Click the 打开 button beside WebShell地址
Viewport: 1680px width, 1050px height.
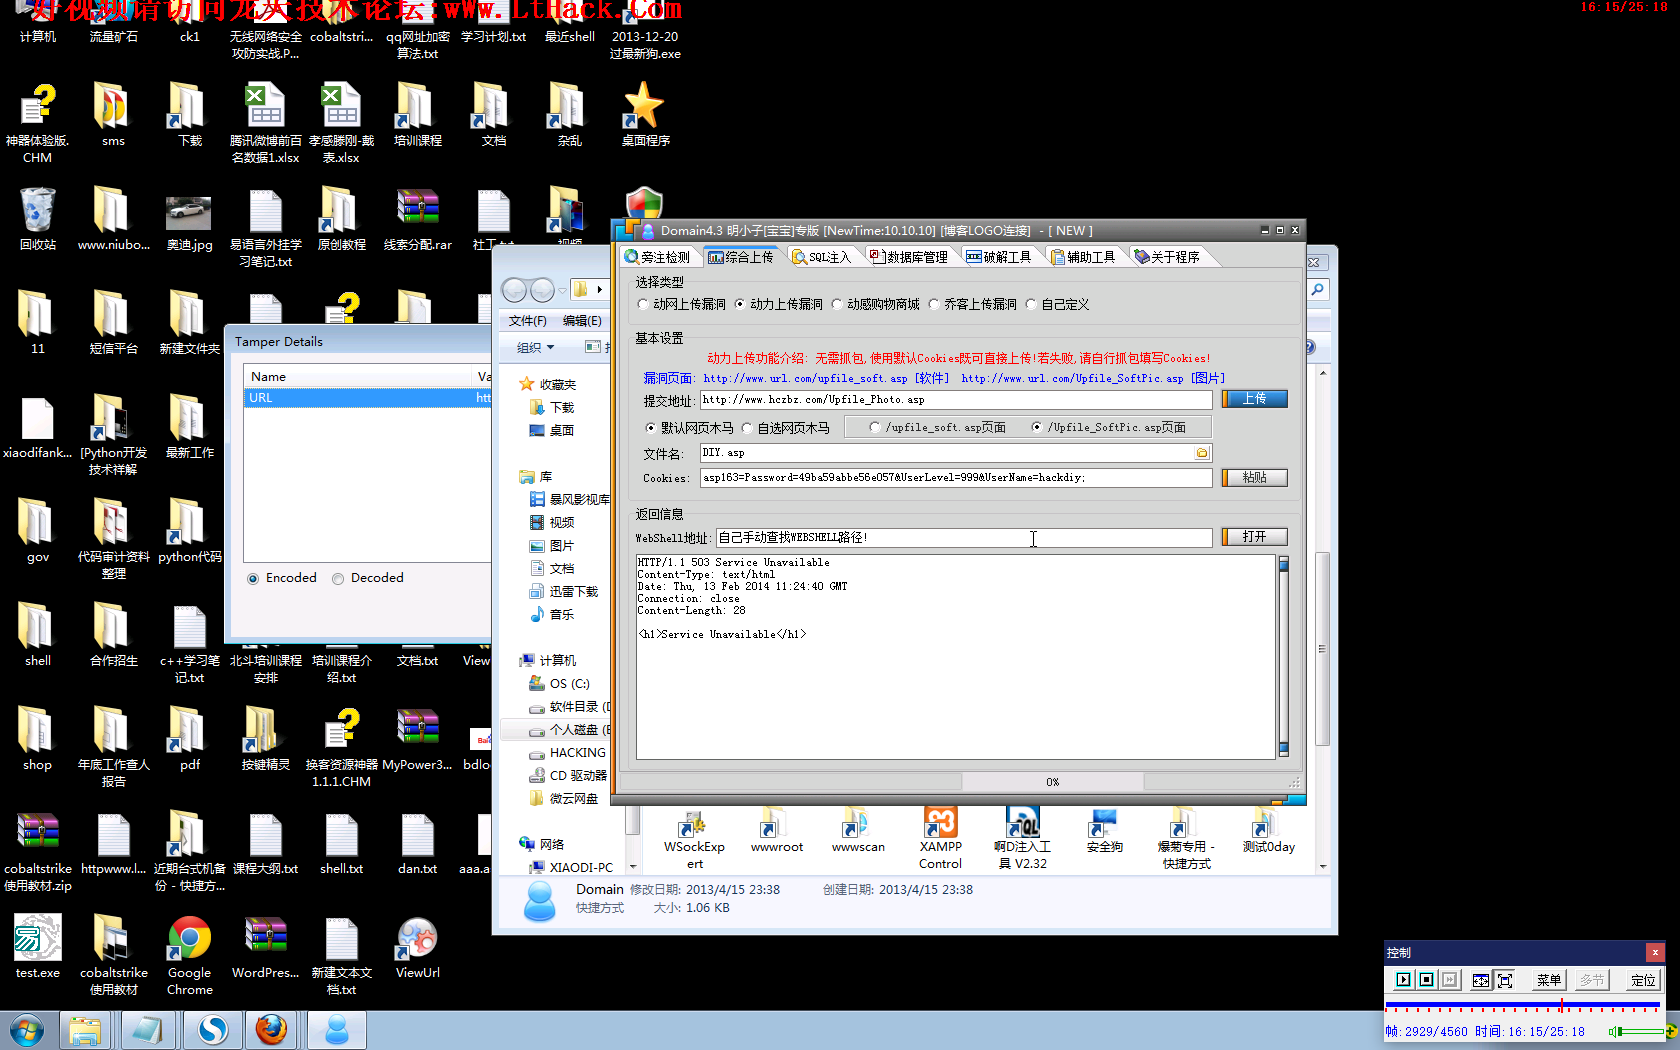[x=1254, y=537]
